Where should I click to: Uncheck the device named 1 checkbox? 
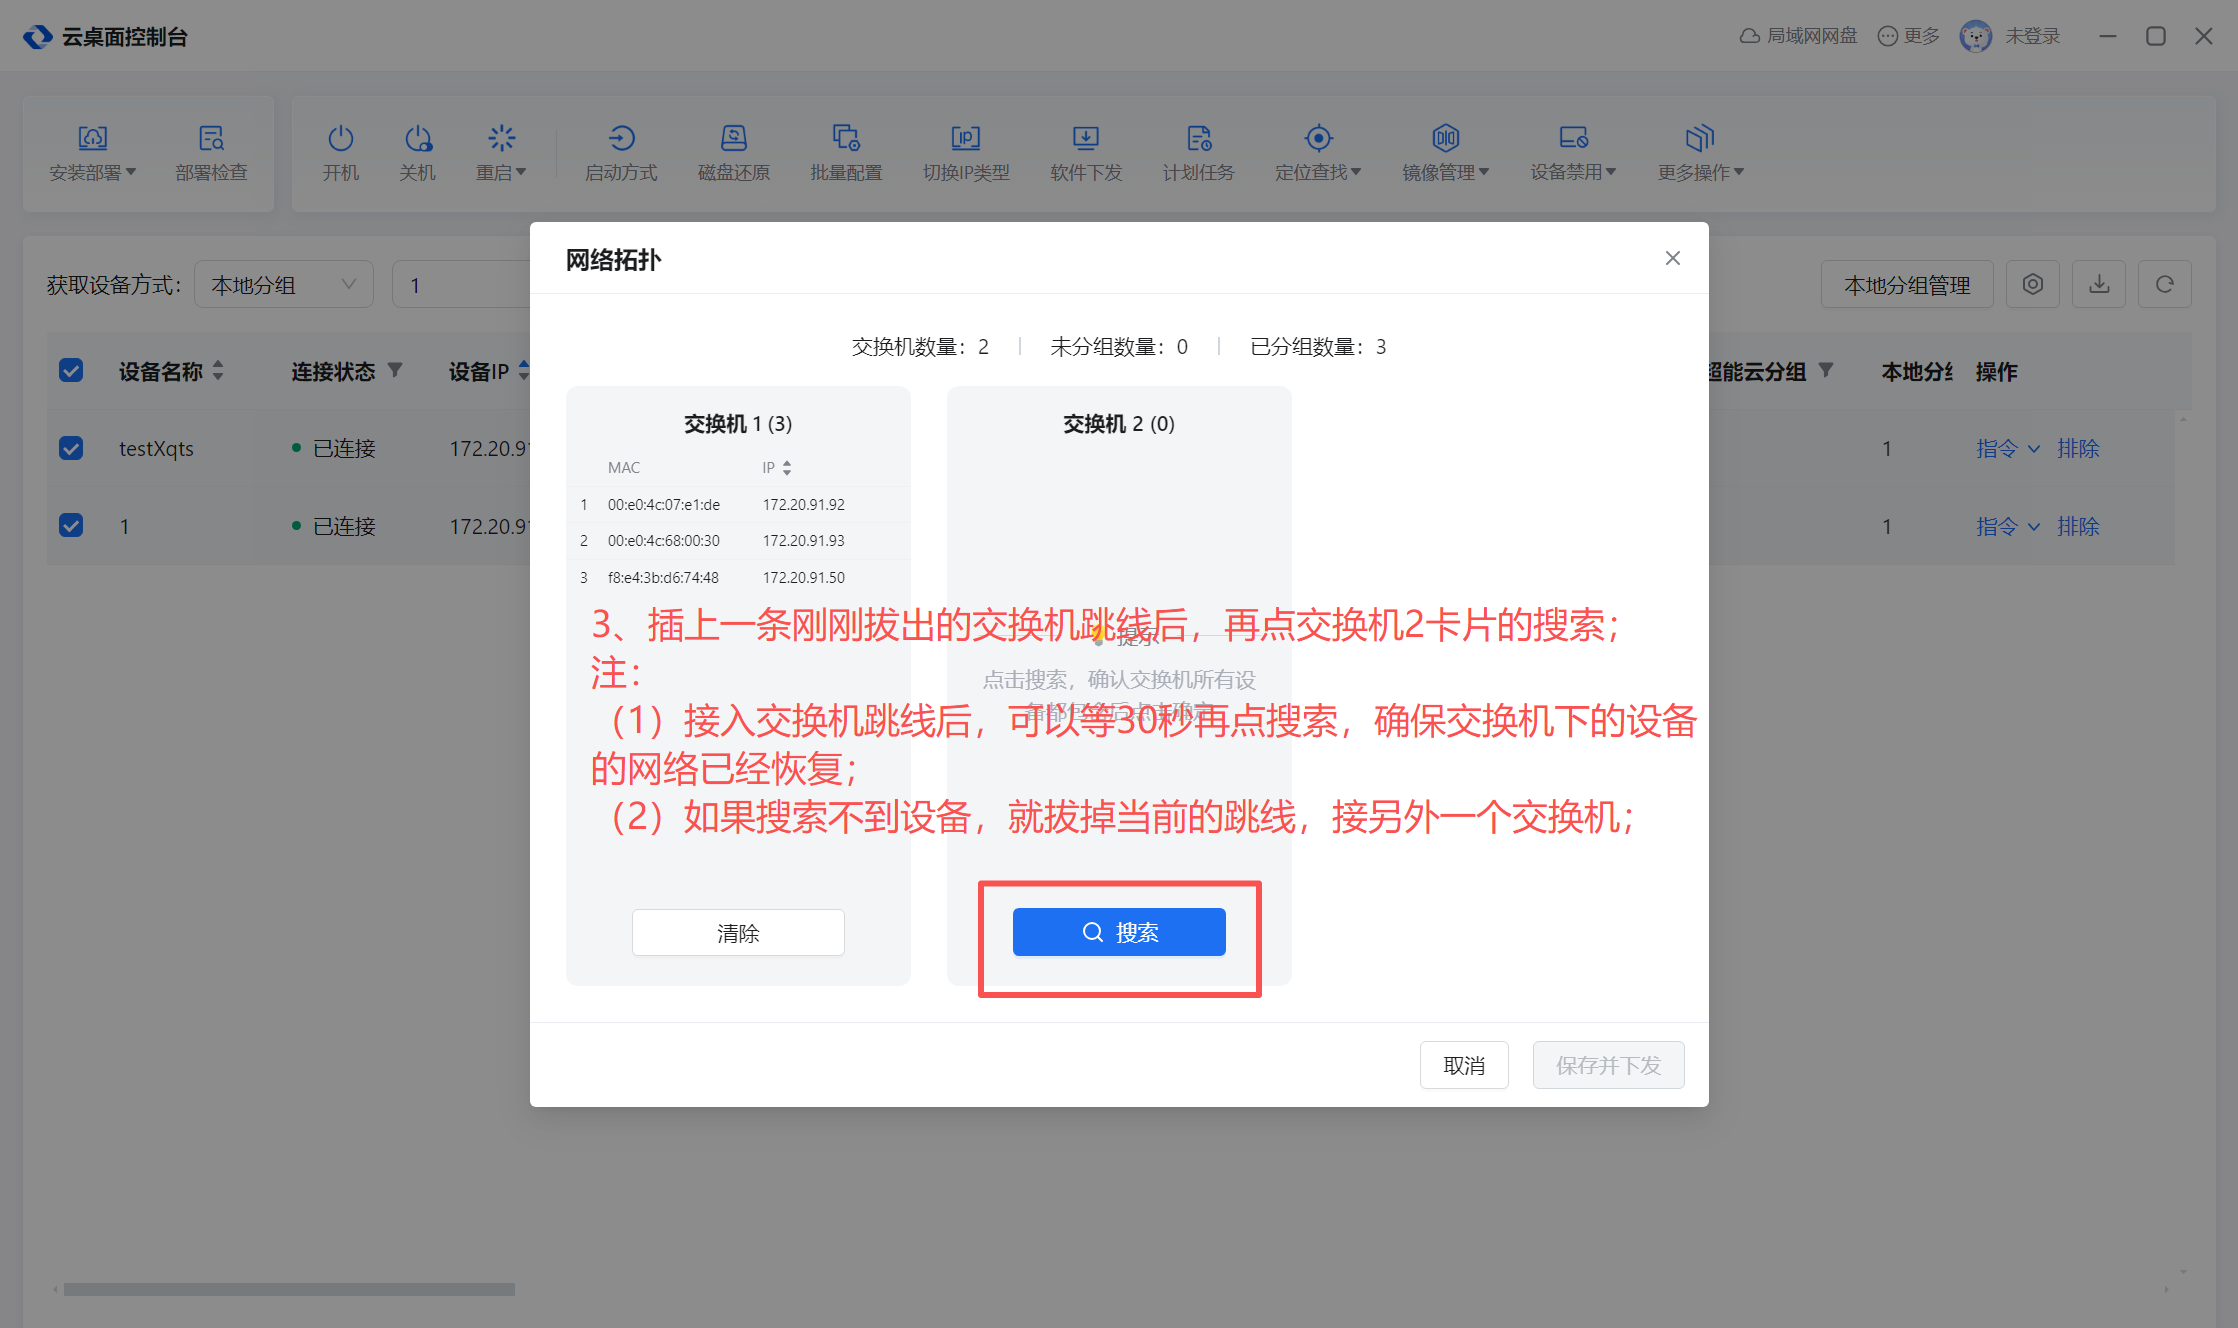[71, 525]
